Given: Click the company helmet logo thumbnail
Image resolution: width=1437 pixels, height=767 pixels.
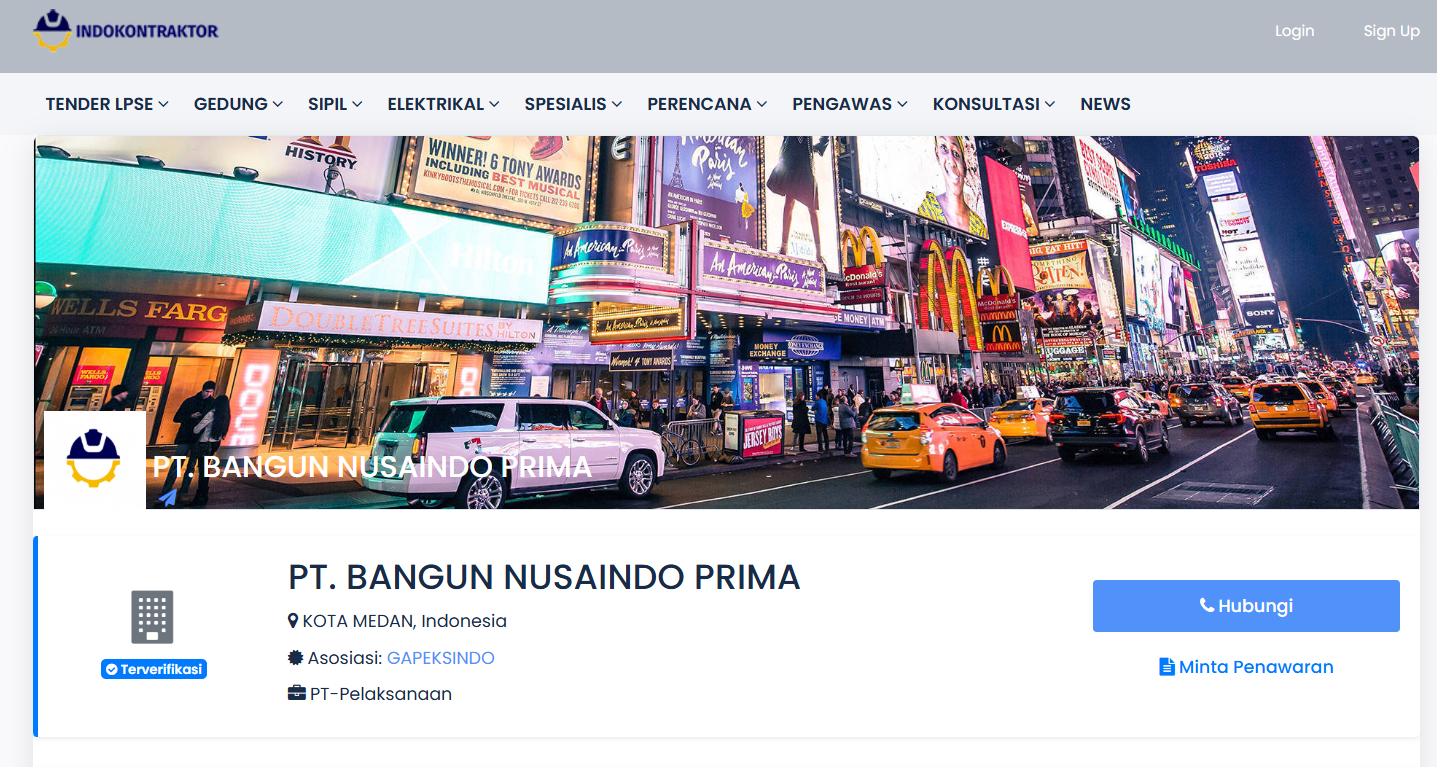Looking at the screenshot, I should 94,460.
